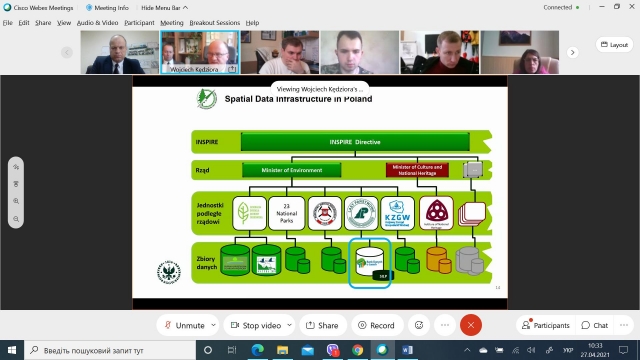
Task: Open panel options ellipsis beside Chat
Action: (624, 325)
